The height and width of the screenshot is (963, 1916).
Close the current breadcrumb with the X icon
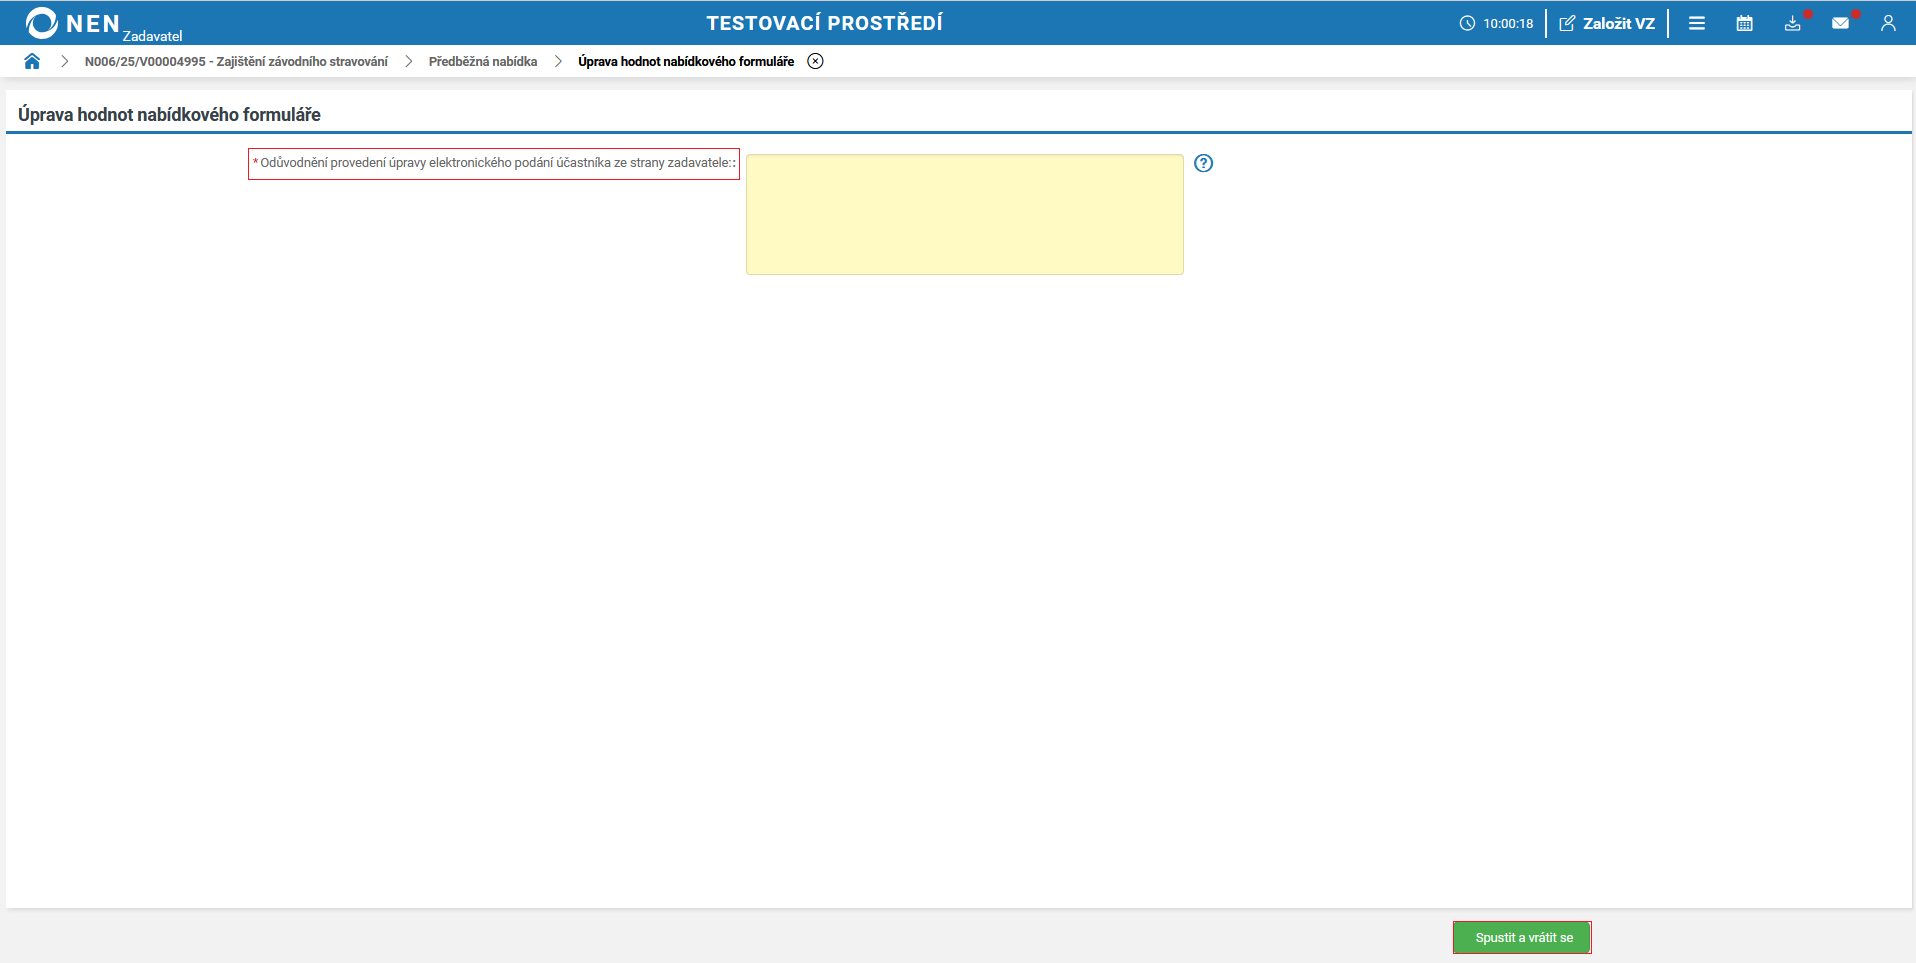pyautogui.click(x=815, y=61)
